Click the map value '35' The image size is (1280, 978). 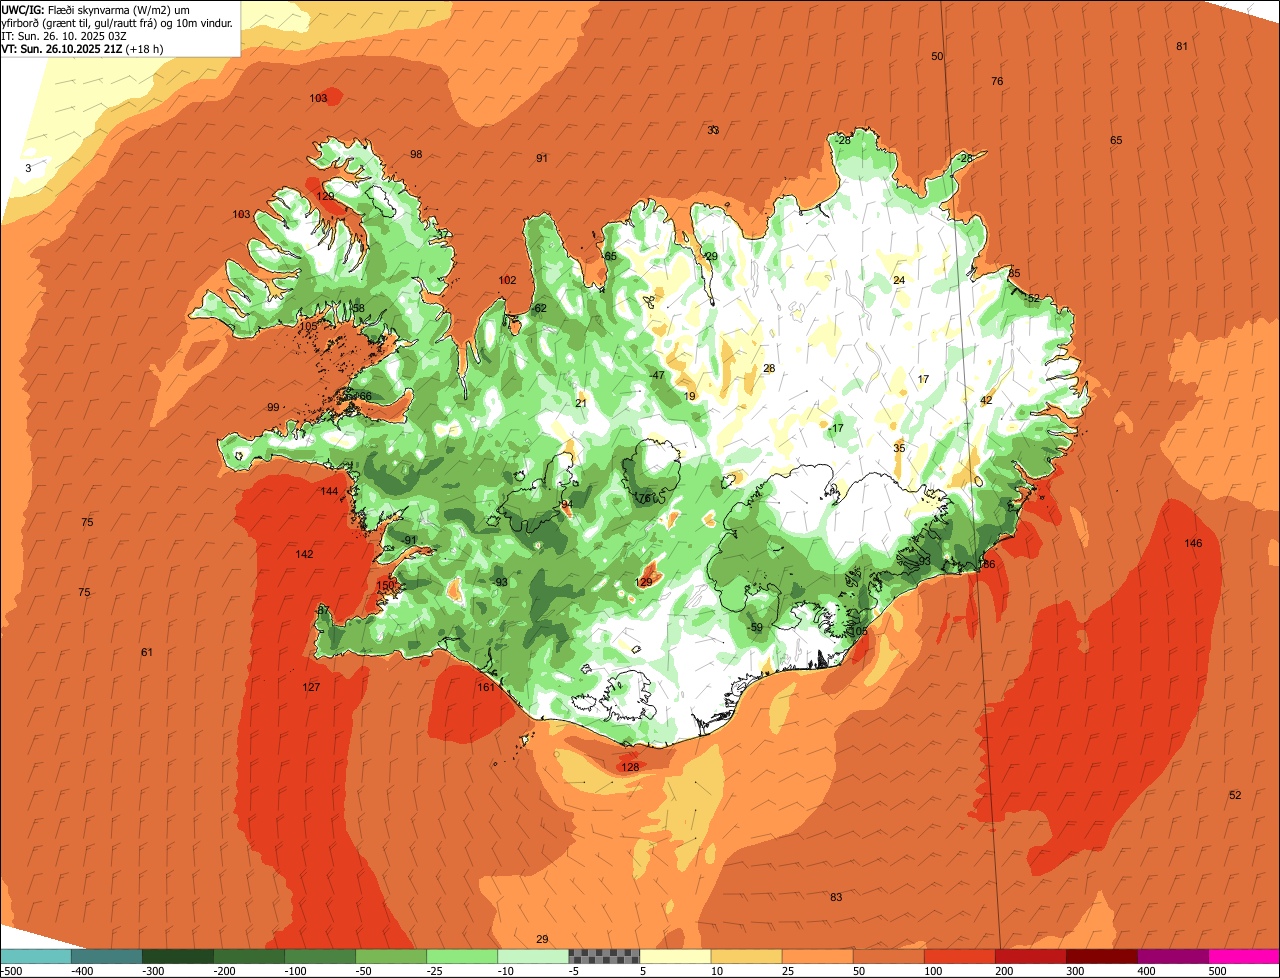899,448
